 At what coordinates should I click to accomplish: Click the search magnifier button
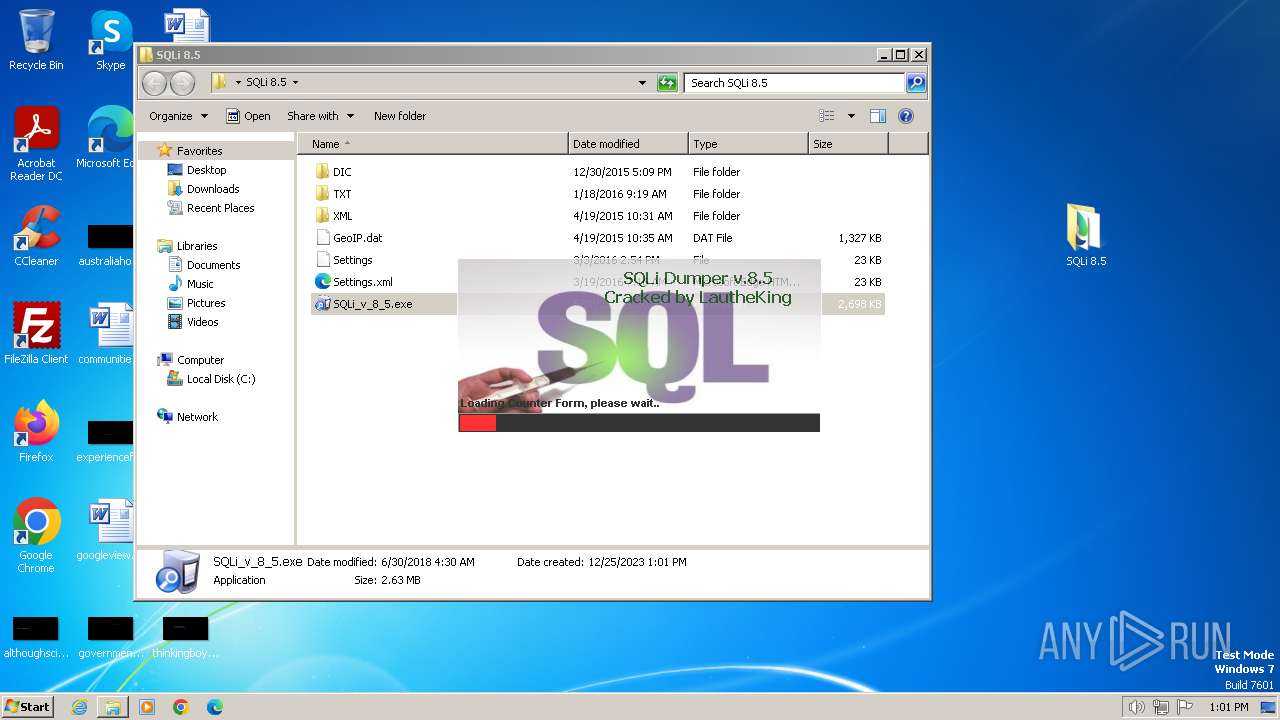tap(915, 83)
